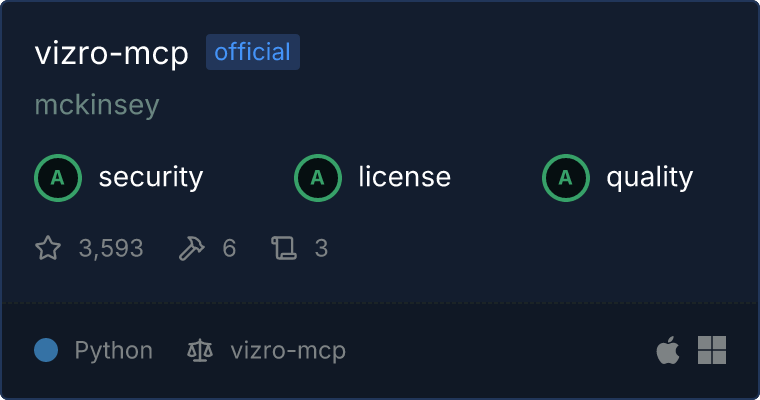Screen dimensions: 760x400
Task: Click the license label text
Action: pos(405,176)
